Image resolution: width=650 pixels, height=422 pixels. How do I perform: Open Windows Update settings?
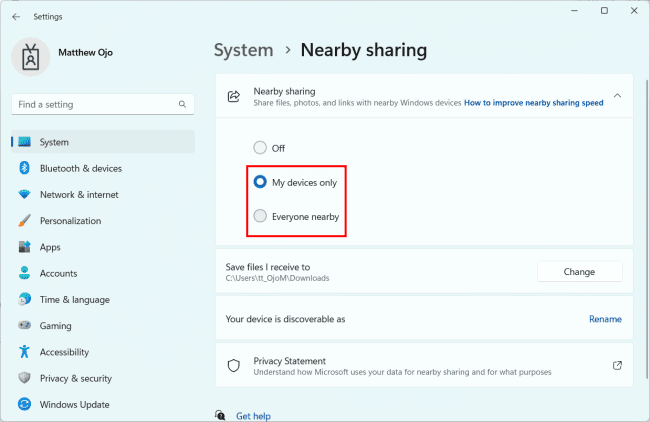click(x=75, y=405)
